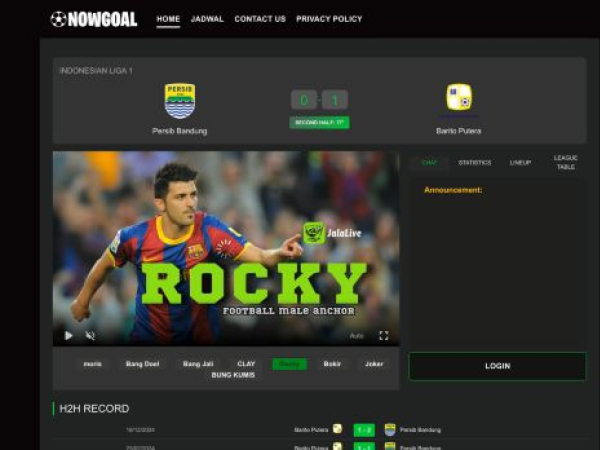Open the JADWAL menu item
The image size is (600, 450).
coord(207,19)
